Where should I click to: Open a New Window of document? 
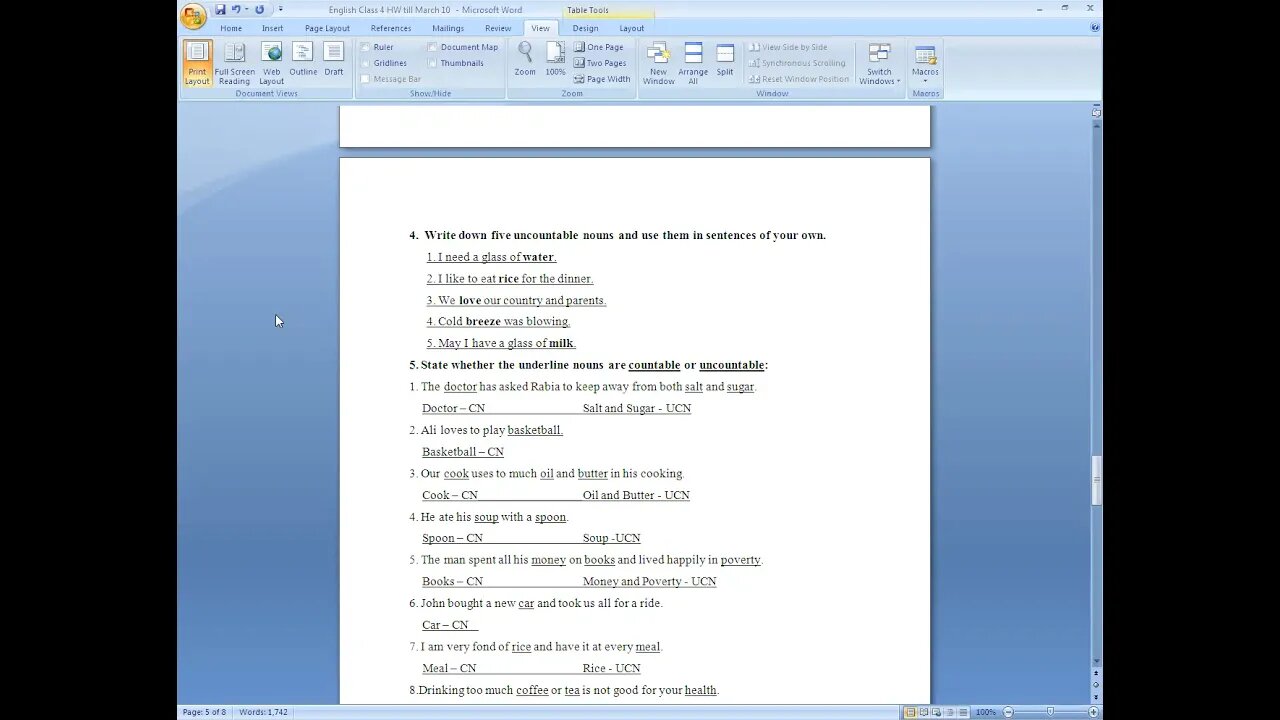(x=658, y=63)
